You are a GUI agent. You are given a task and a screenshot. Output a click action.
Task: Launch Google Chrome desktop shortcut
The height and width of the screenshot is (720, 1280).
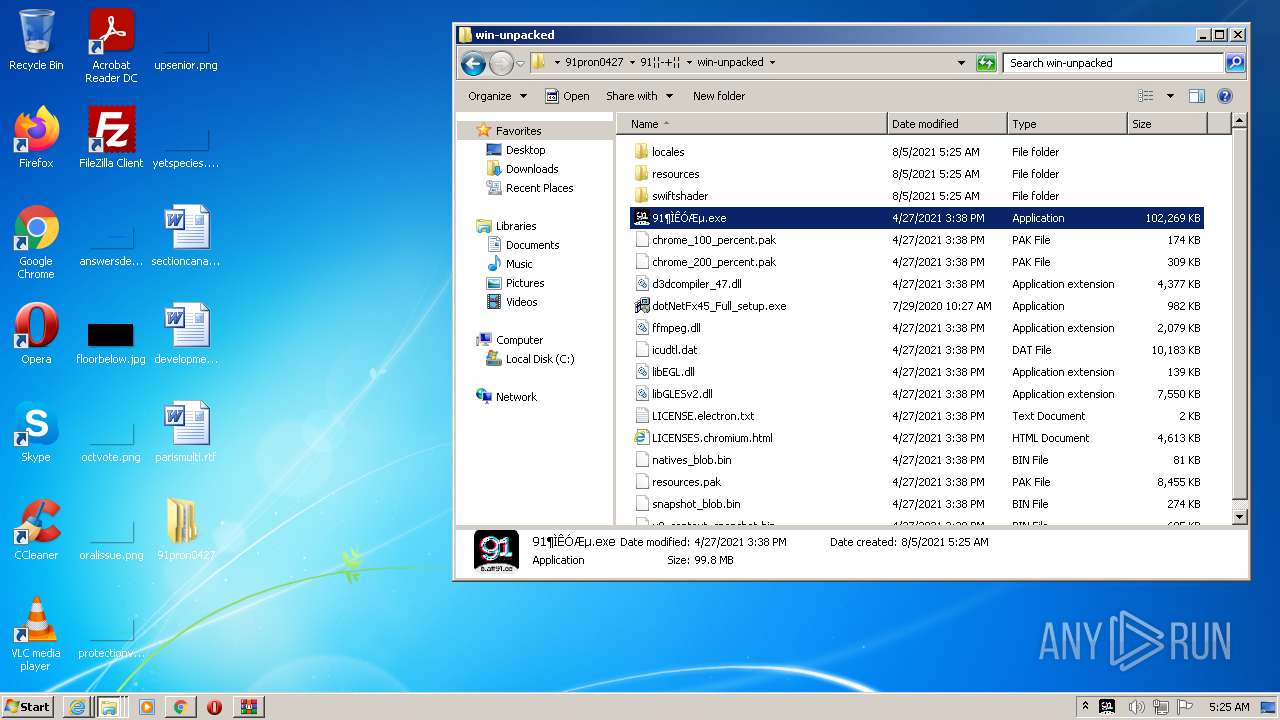click(x=36, y=242)
